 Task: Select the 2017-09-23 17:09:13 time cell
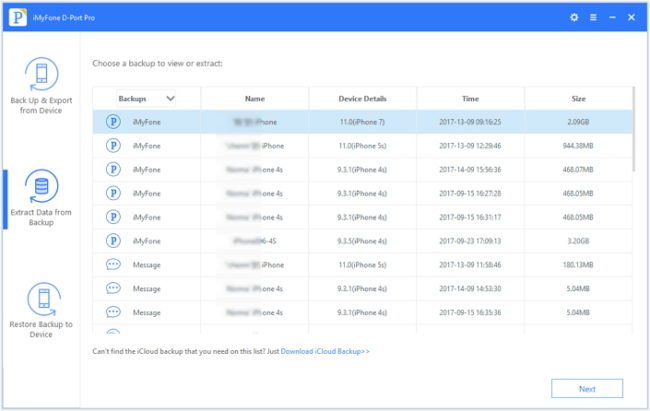tap(470, 241)
